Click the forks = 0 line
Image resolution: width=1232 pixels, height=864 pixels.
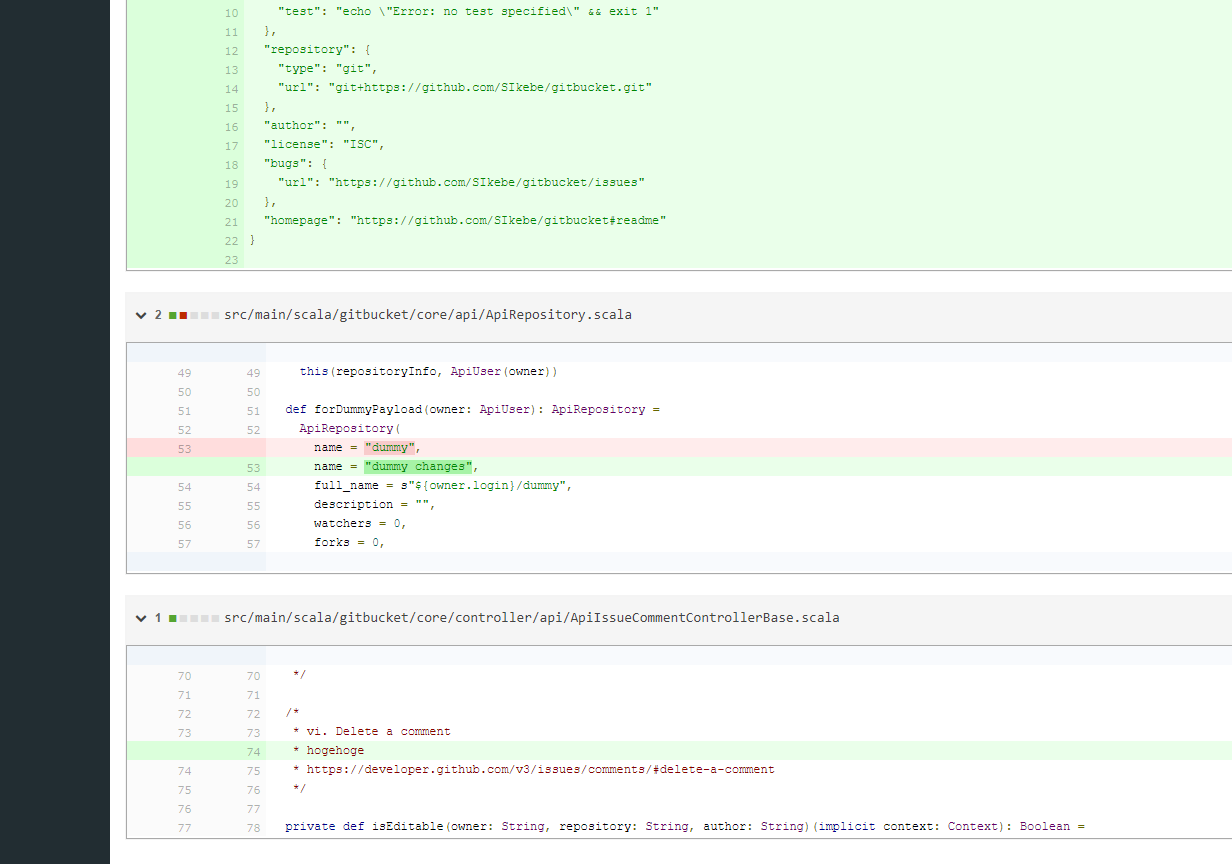(x=349, y=543)
